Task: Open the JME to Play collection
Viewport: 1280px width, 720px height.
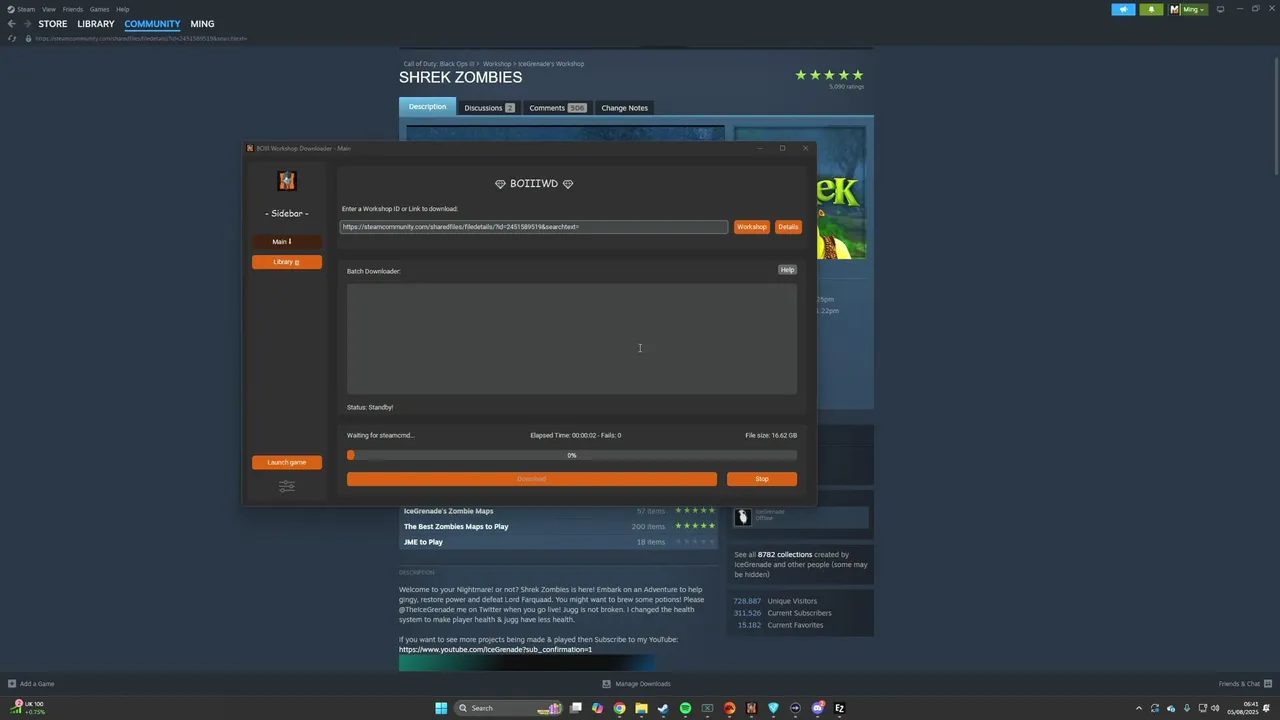Action: pos(423,542)
